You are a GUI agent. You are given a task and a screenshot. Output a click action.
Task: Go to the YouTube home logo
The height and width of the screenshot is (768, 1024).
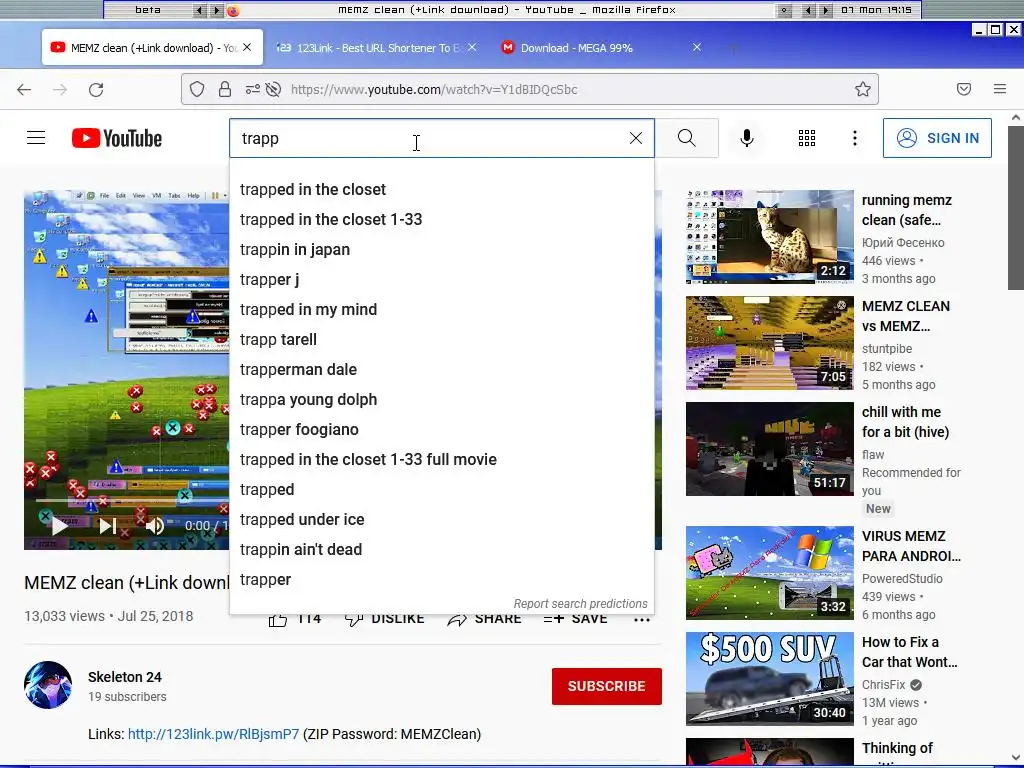click(x=117, y=138)
